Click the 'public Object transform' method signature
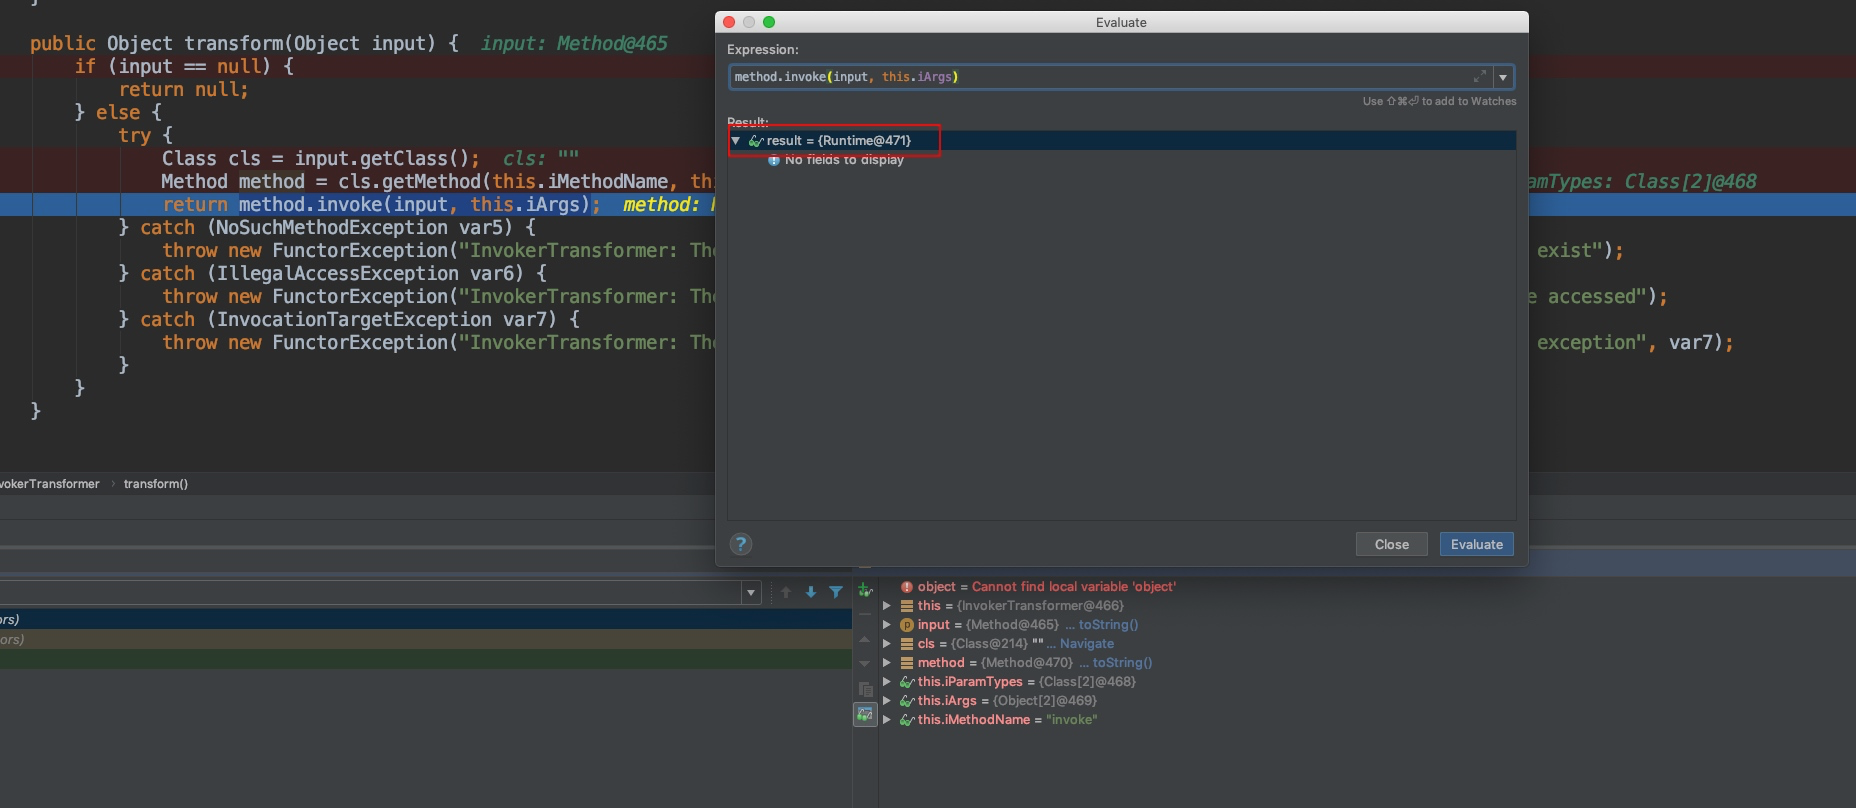 (244, 44)
